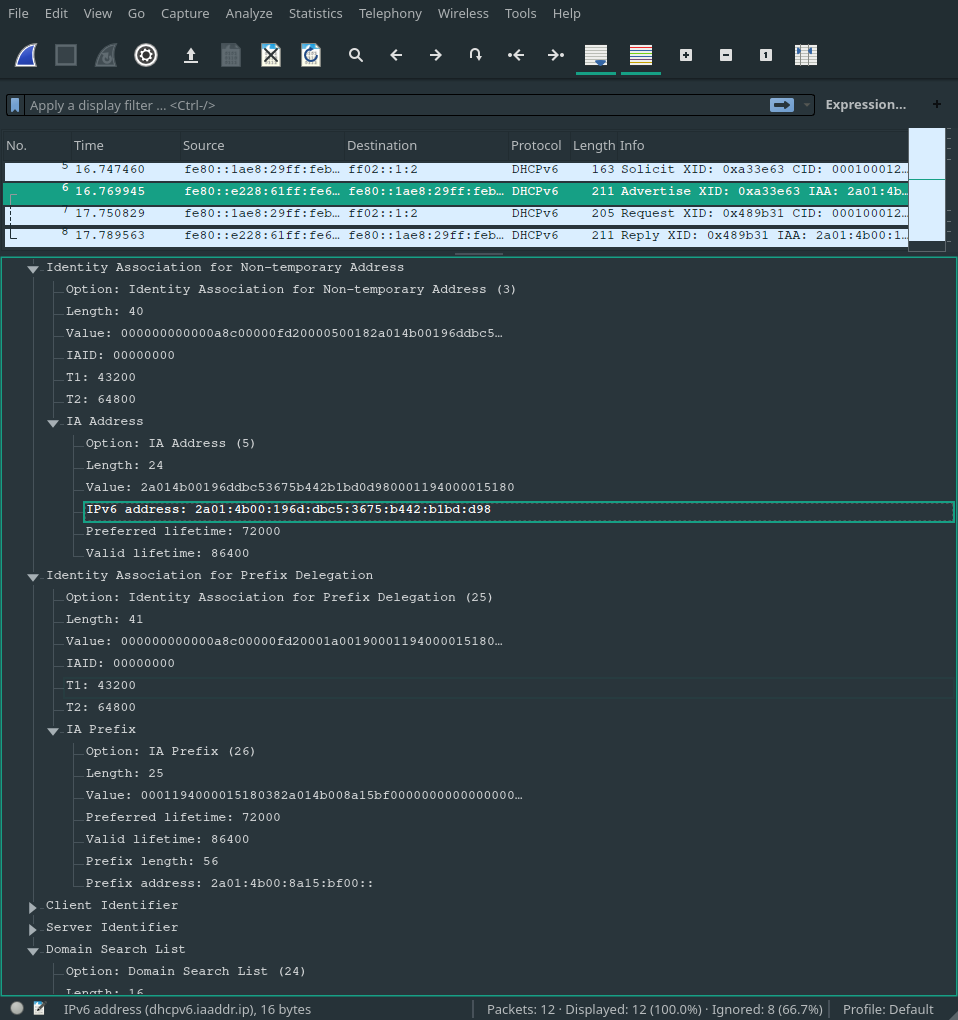
Task: Open capture file properties icon
Action: 40,1008
